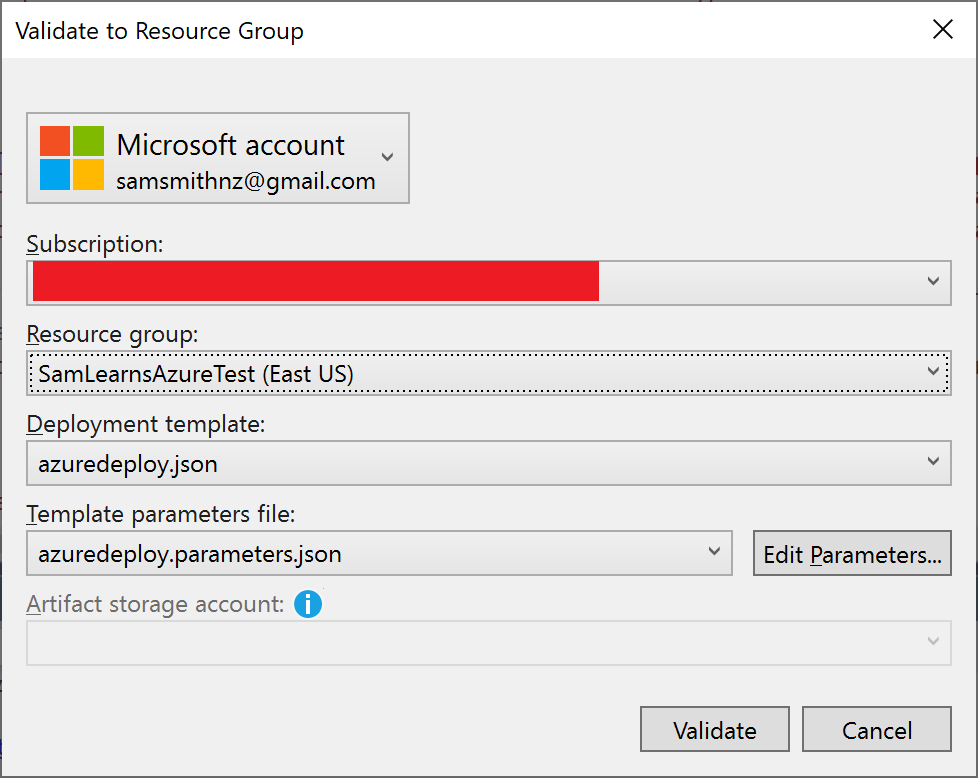Expand the Template parameters file dropdown arrow
Screen dimensions: 978x778
(714, 553)
